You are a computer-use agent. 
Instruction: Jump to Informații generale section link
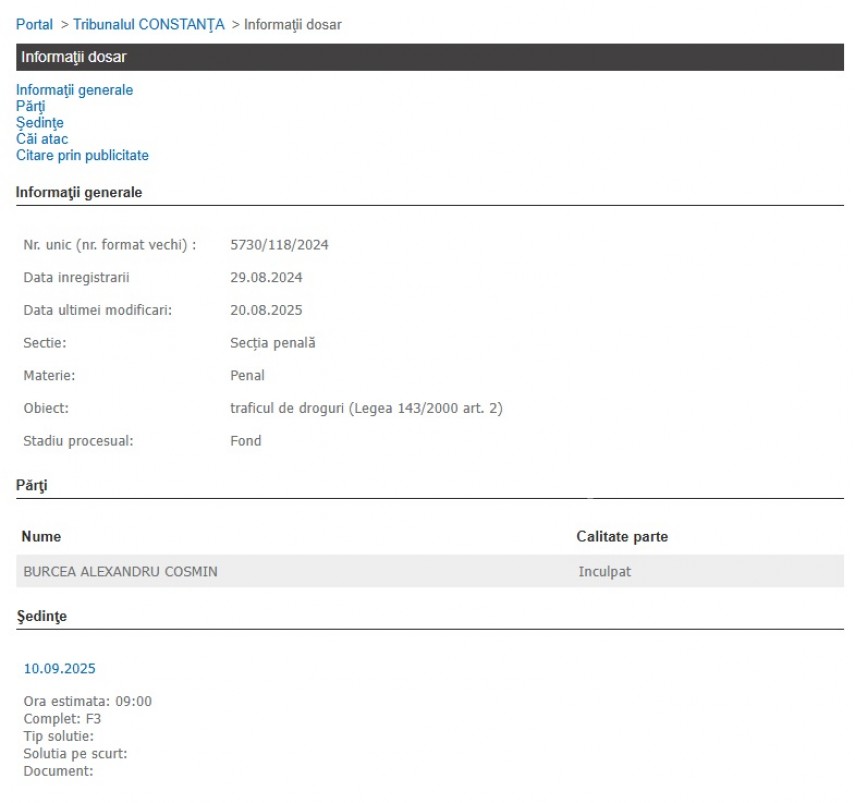74,90
